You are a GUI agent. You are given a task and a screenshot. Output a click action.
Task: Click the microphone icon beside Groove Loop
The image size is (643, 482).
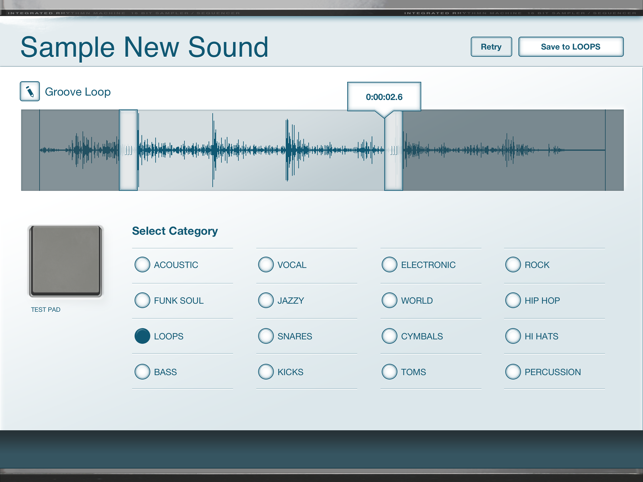(x=30, y=92)
